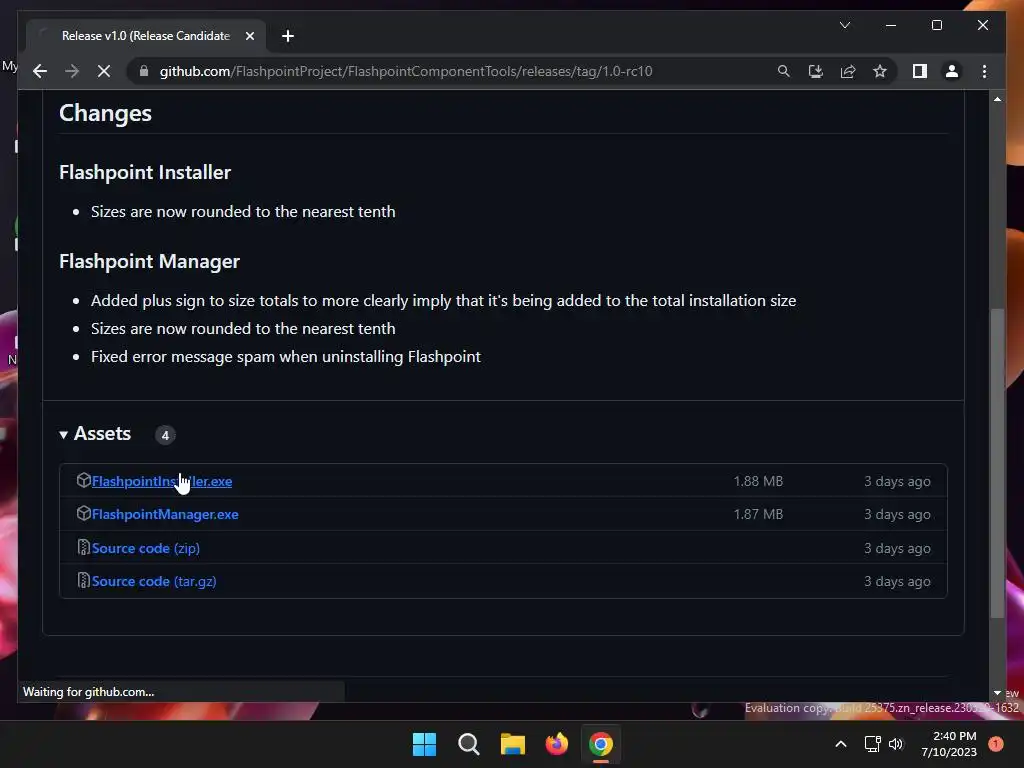Stop loading the page
This screenshot has height=768, width=1024.
coord(104,71)
